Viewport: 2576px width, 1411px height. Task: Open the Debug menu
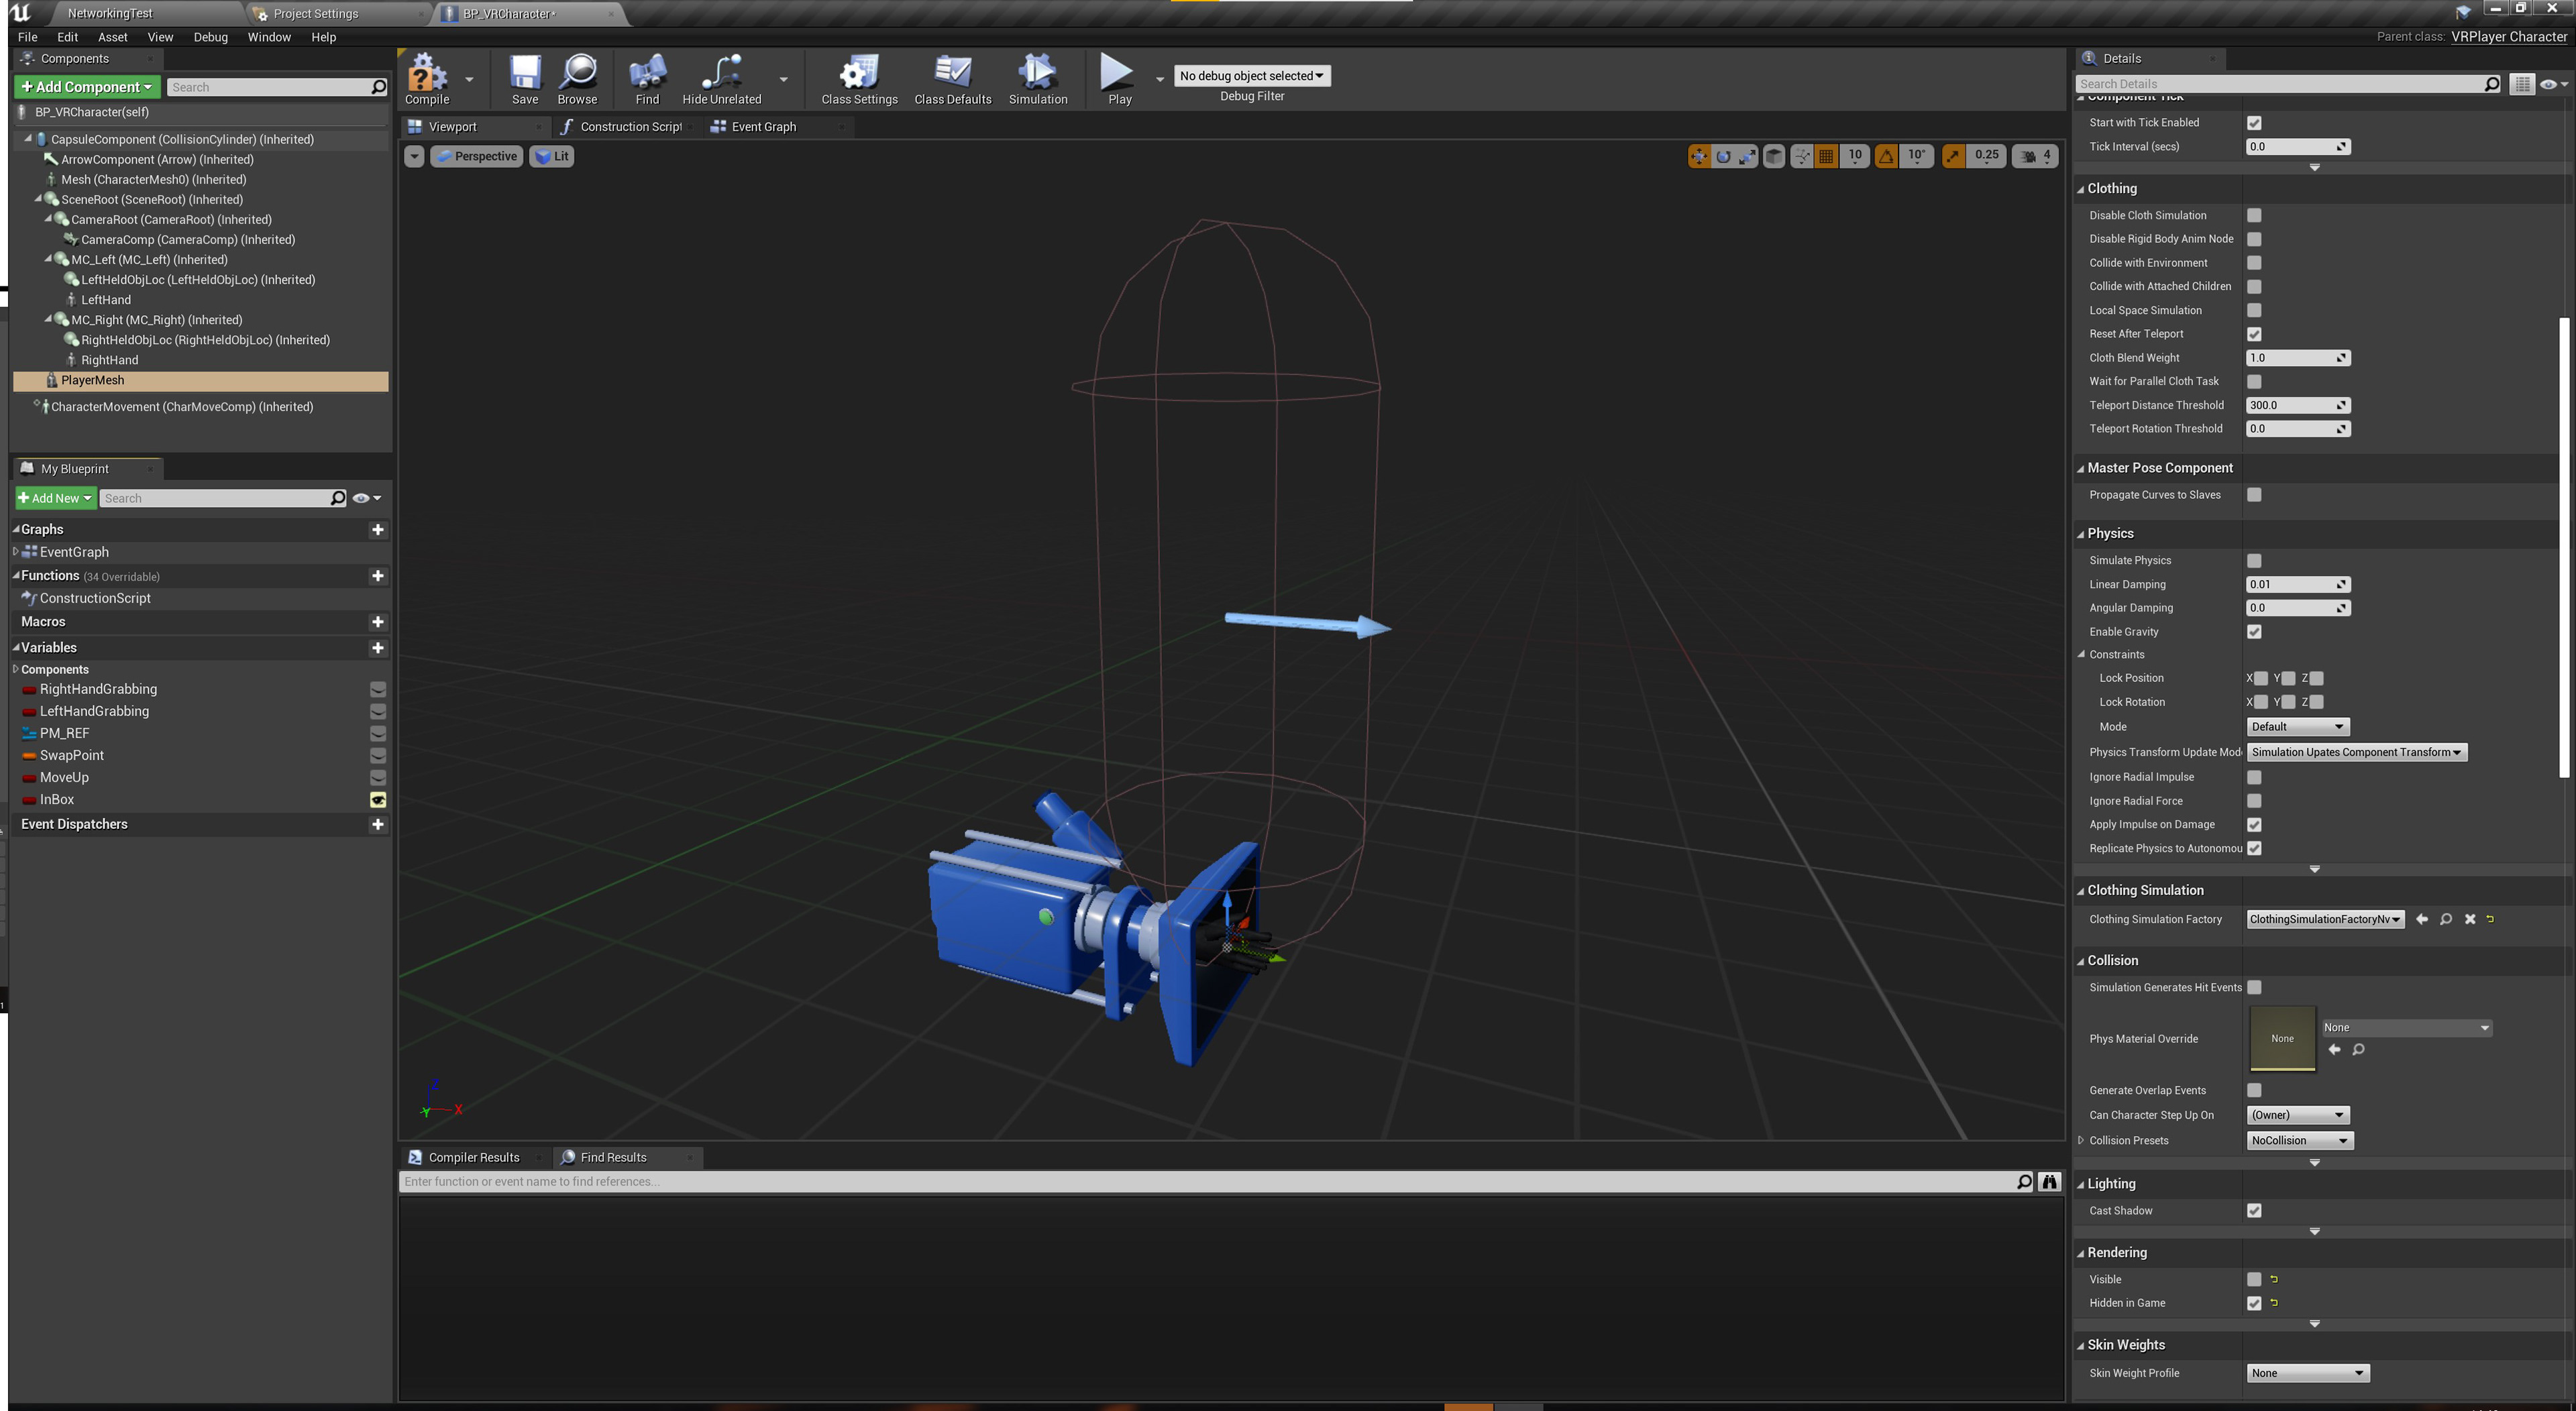tap(210, 37)
